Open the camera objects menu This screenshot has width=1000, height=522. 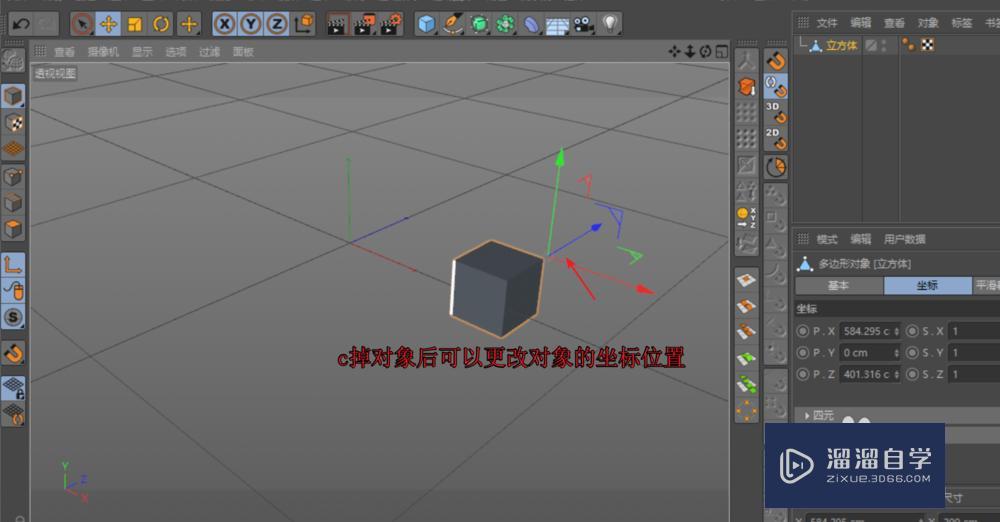click(584, 24)
